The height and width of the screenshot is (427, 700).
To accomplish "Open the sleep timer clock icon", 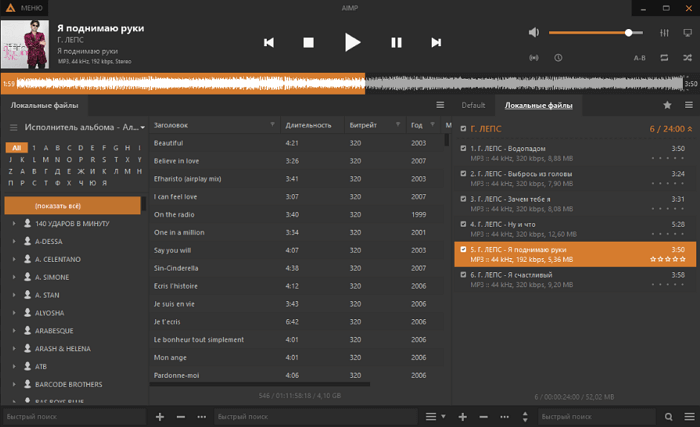I will click(x=558, y=57).
